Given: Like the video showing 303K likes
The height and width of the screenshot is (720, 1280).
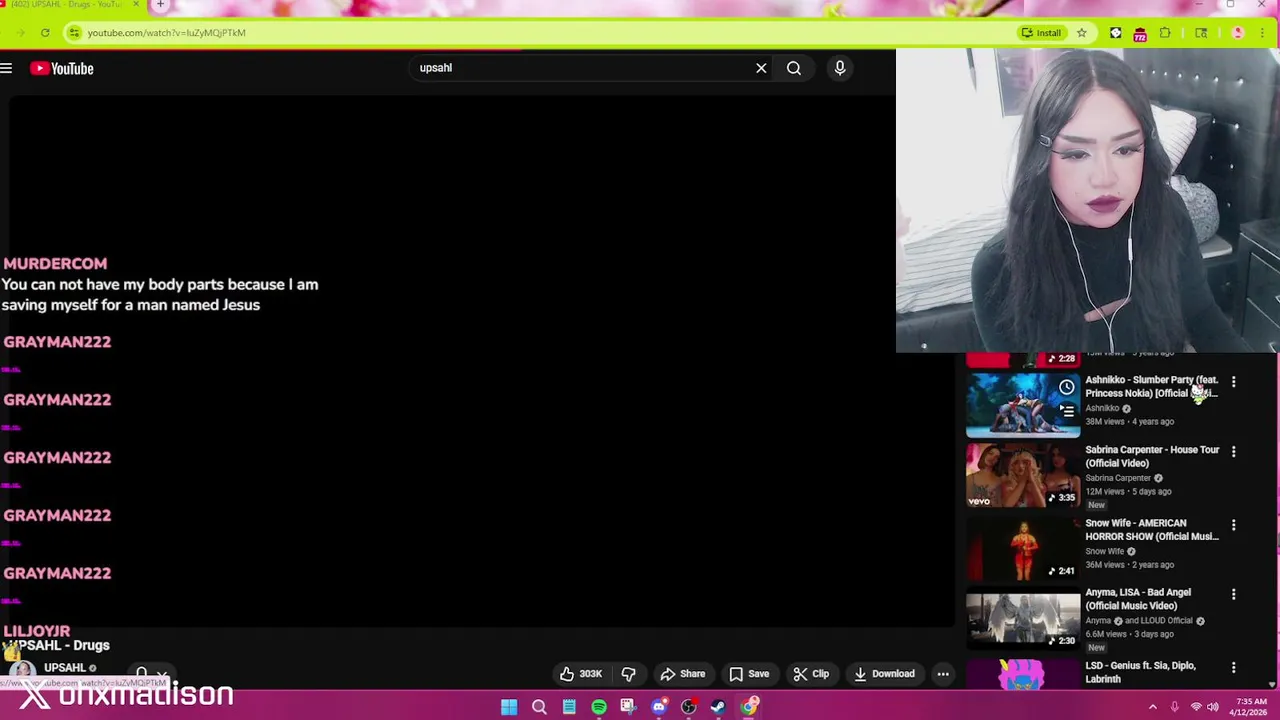Looking at the screenshot, I should [580, 674].
